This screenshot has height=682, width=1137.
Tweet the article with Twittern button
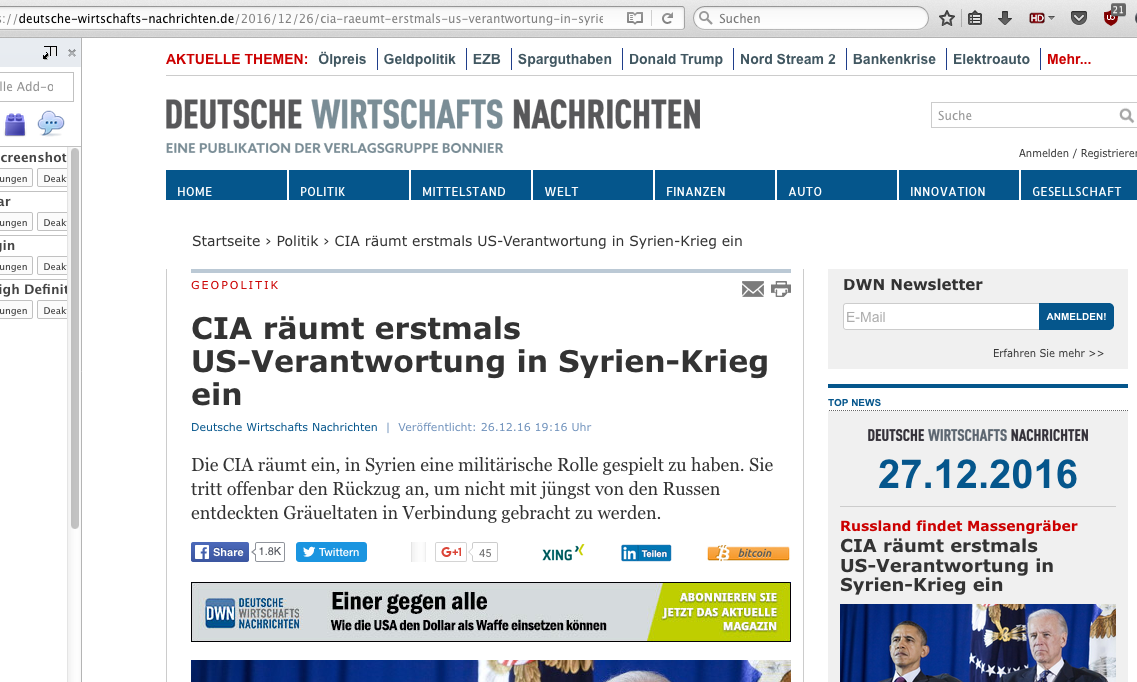tap(331, 552)
